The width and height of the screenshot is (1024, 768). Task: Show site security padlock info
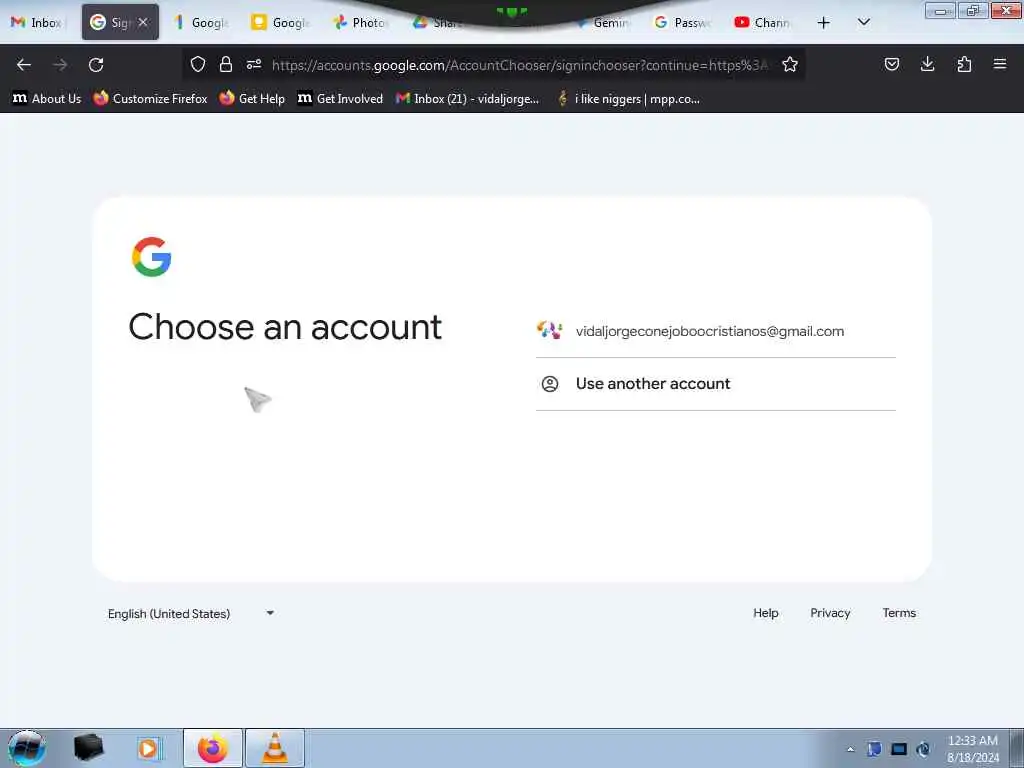(226, 64)
